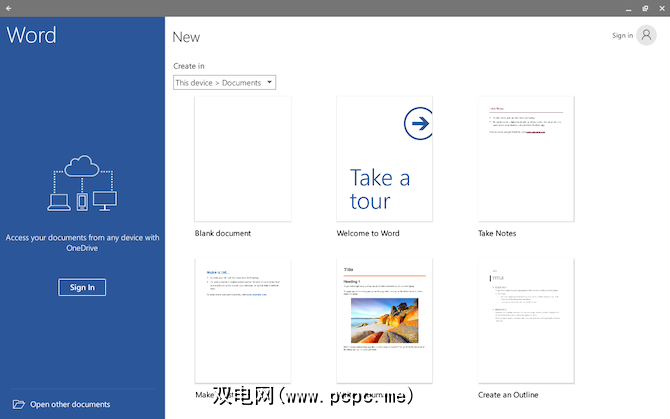Choose the Create an Outline template thumbnail
The image size is (670, 419).
(x=526, y=321)
